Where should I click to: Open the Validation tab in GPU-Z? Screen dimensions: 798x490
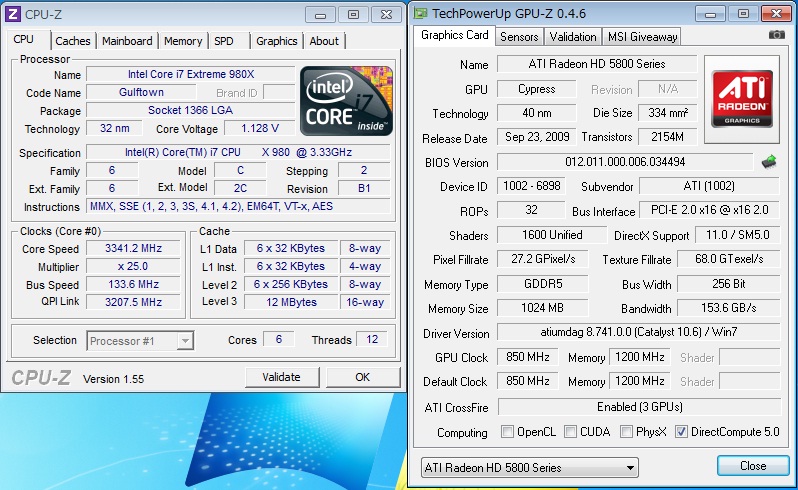coord(573,37)
